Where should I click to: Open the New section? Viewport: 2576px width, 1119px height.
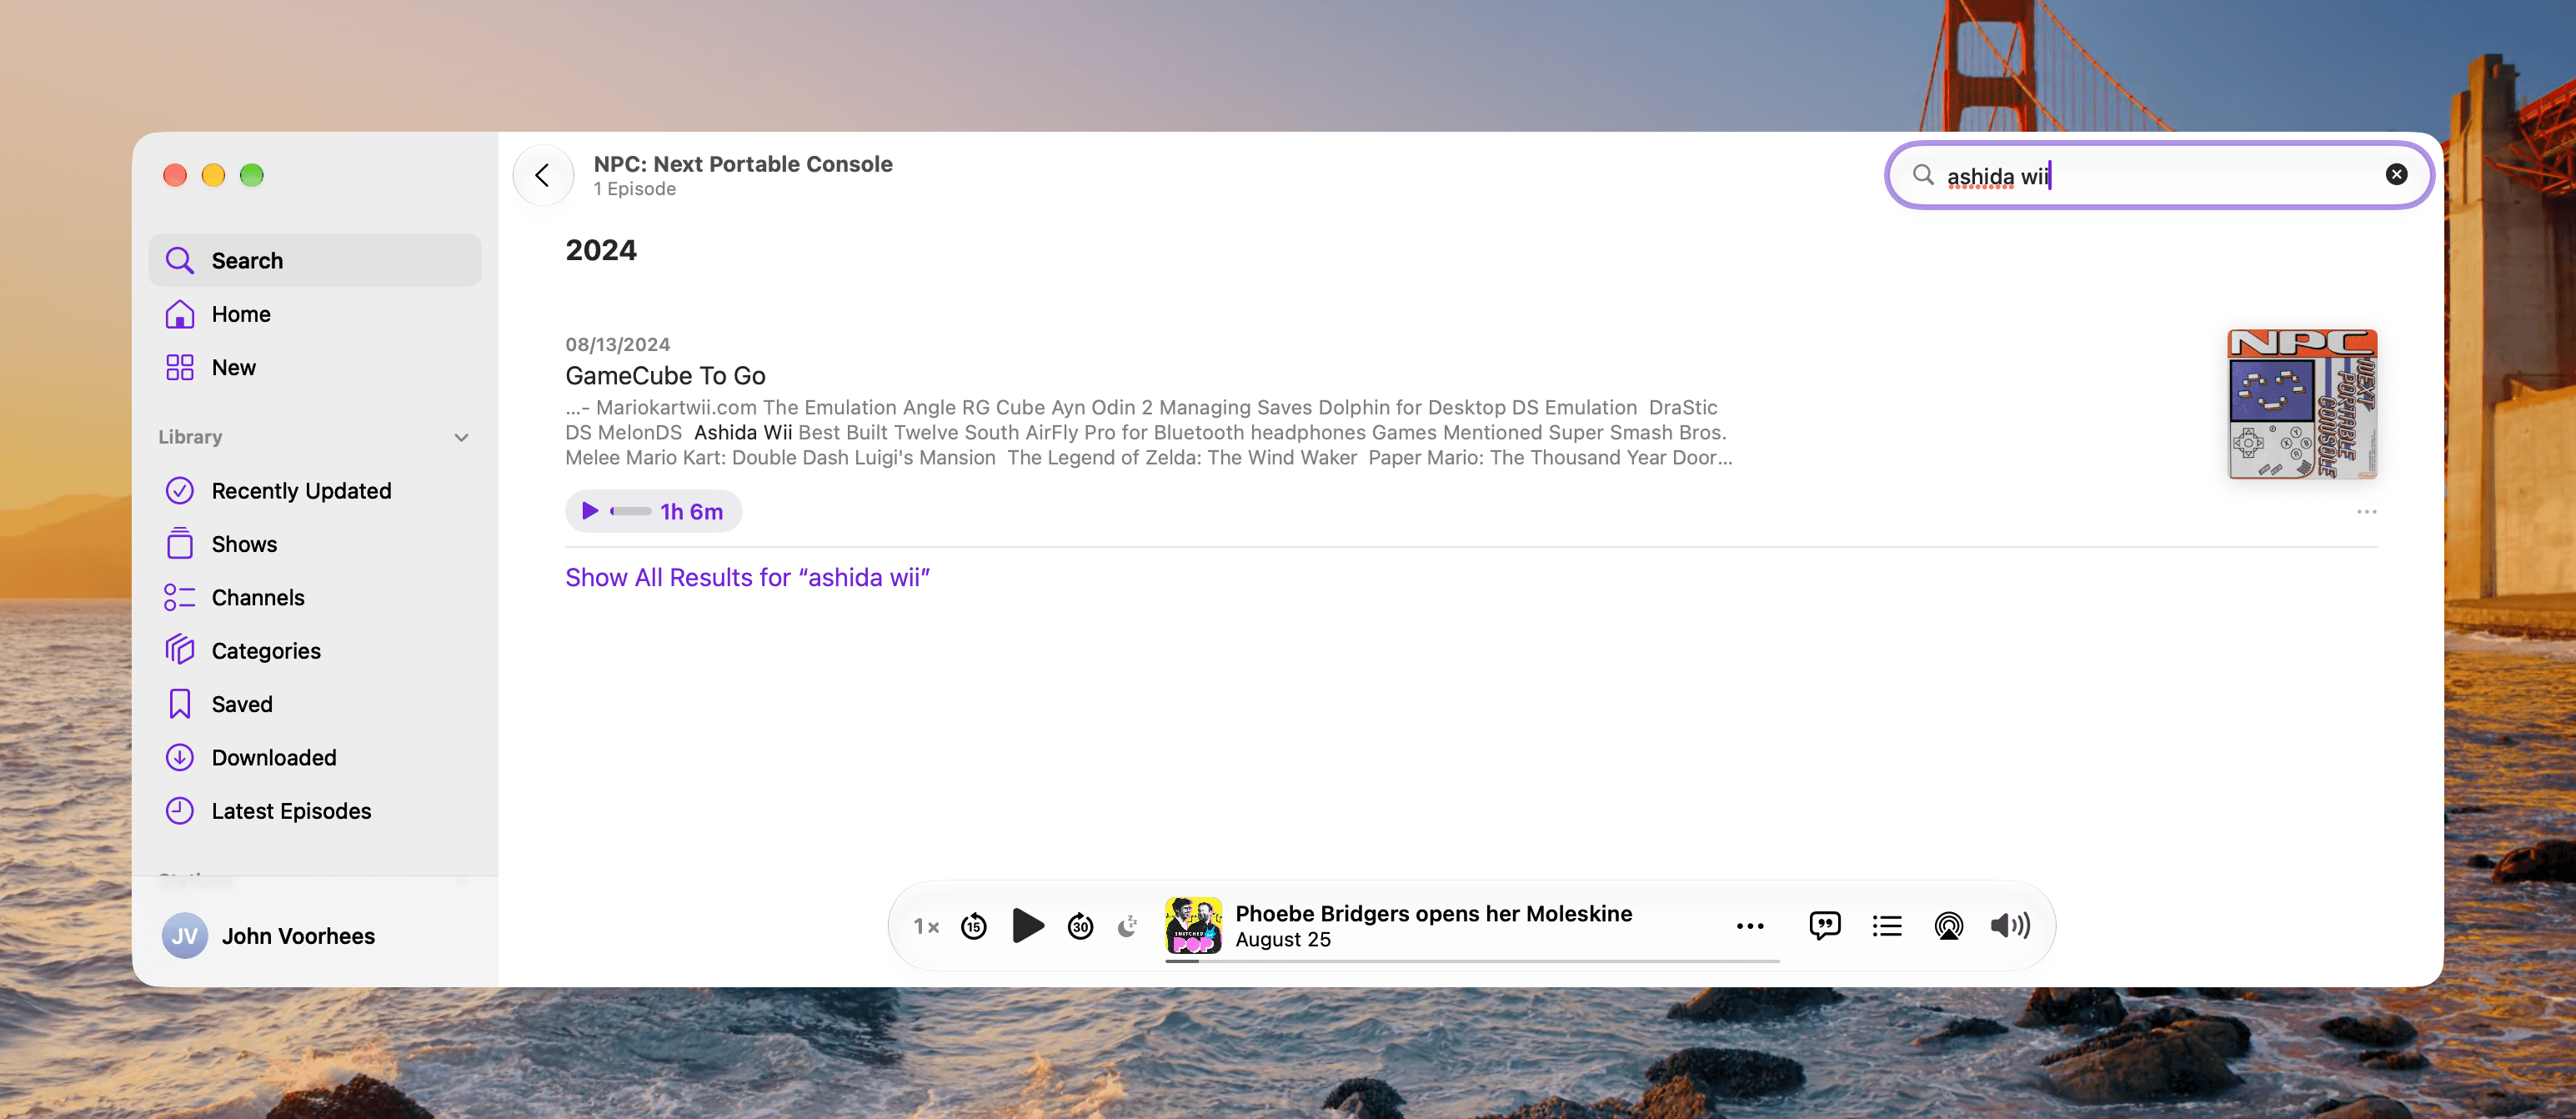[x=315, y=367]
